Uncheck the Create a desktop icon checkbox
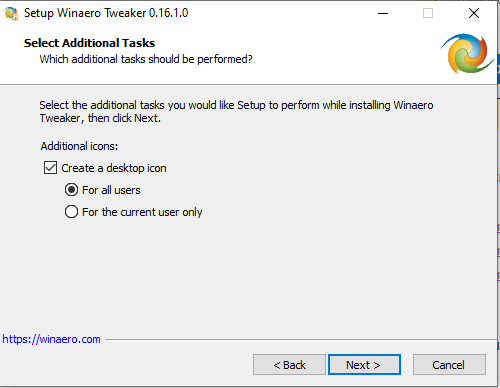This screenshot has height=388, width=500. click(x=50, y=168)
